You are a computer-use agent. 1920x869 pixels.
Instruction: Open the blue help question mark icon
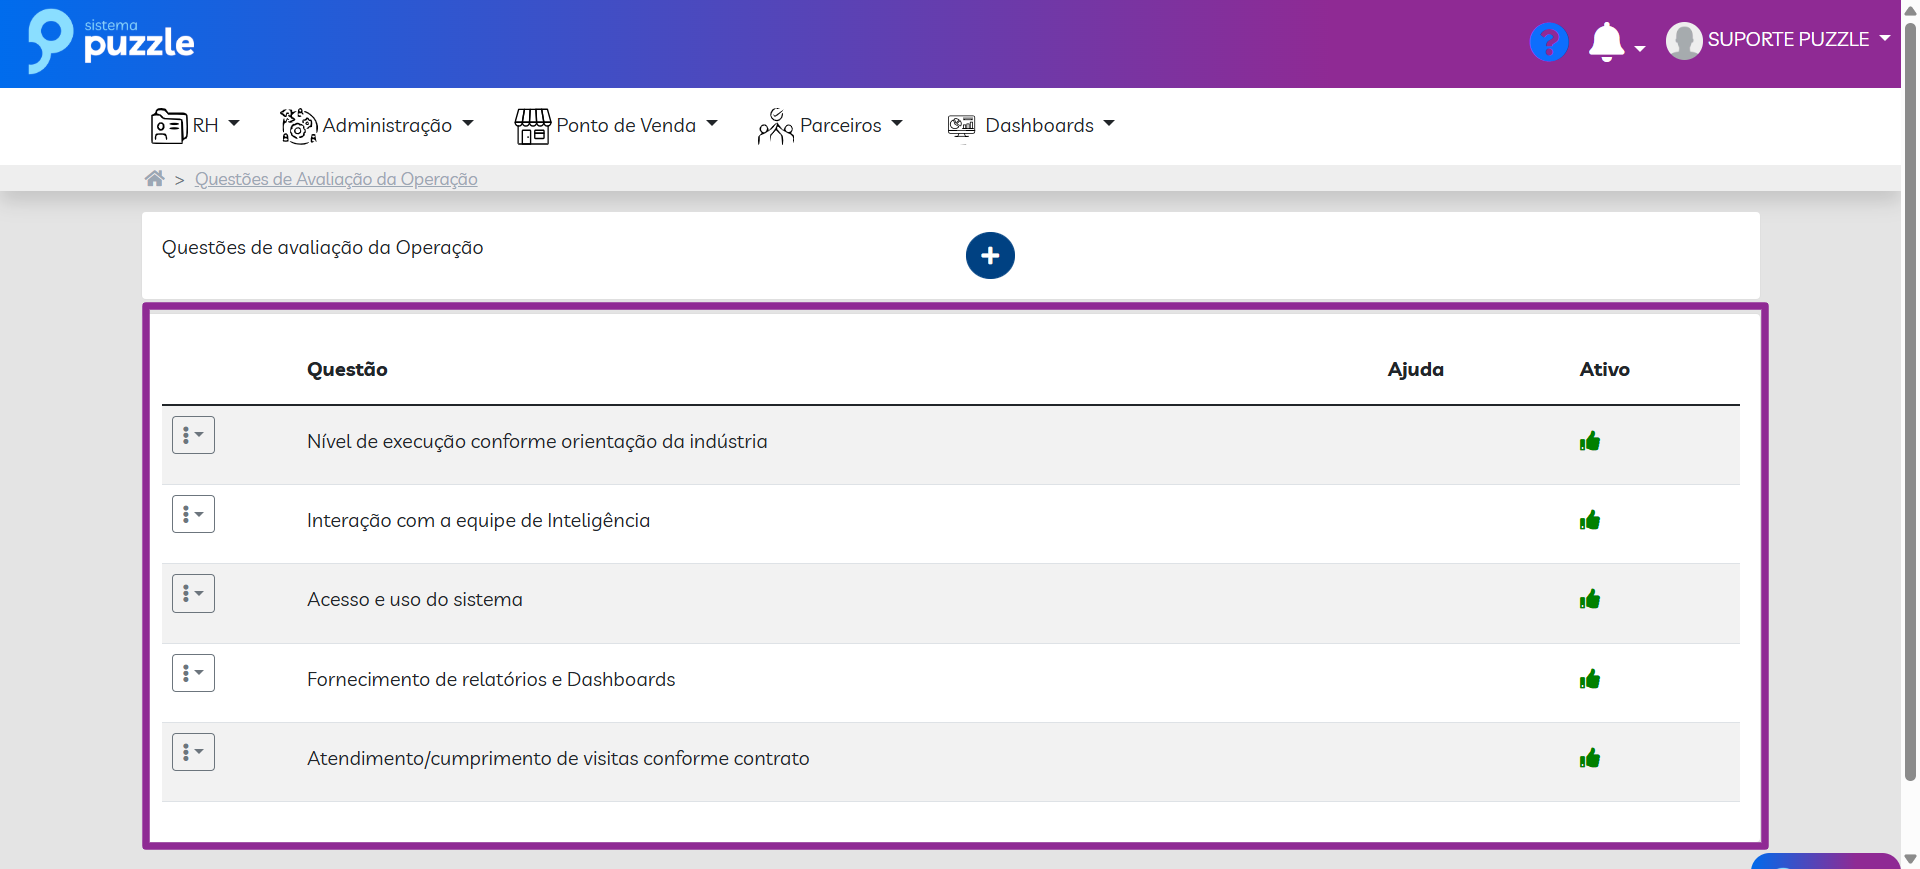(x=1548, y=42)
